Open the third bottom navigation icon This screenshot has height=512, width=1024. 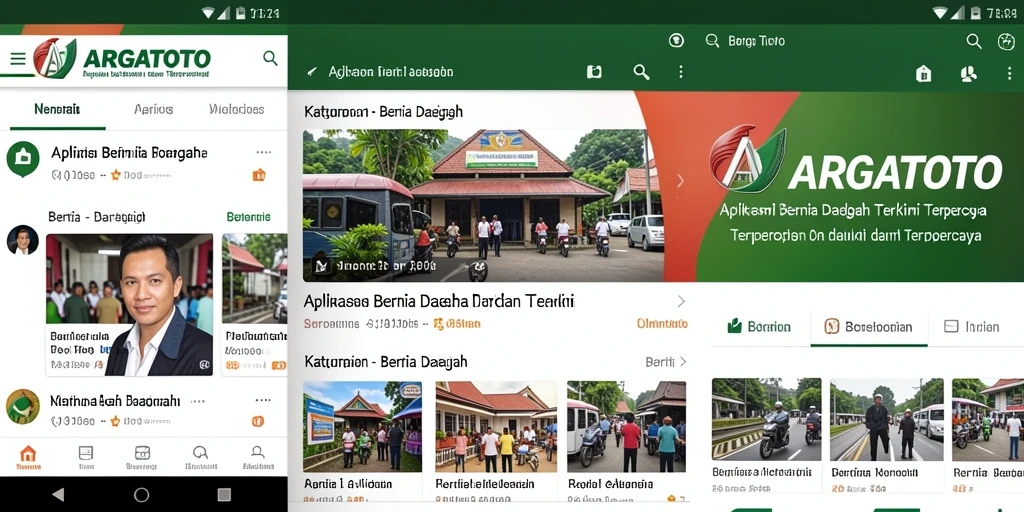(142, 456)
